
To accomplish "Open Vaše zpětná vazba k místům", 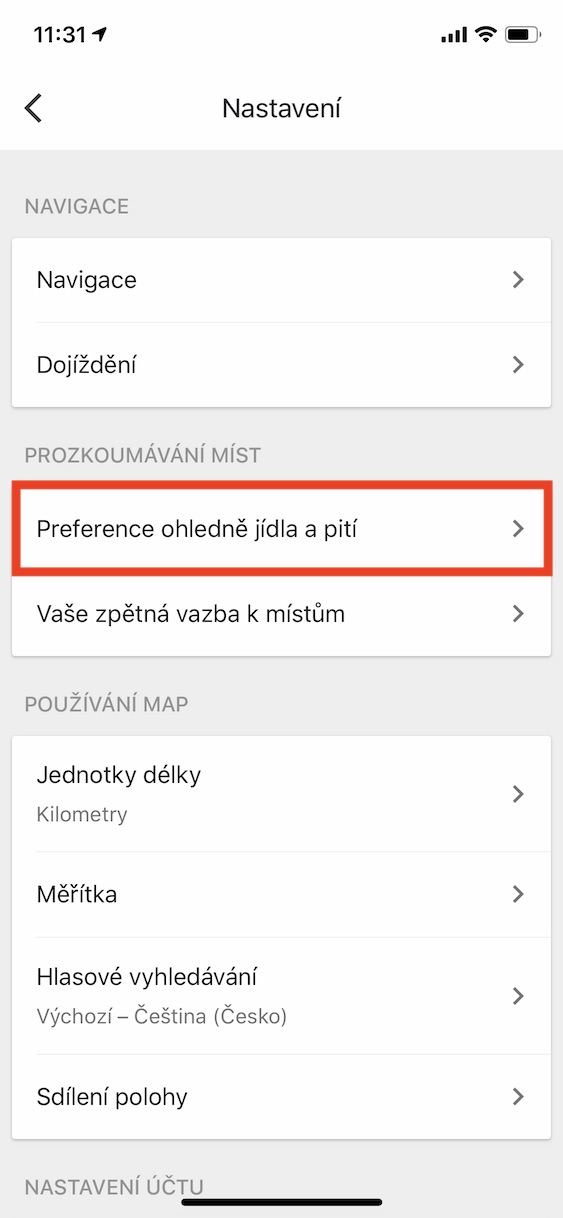I will [281, 614].
